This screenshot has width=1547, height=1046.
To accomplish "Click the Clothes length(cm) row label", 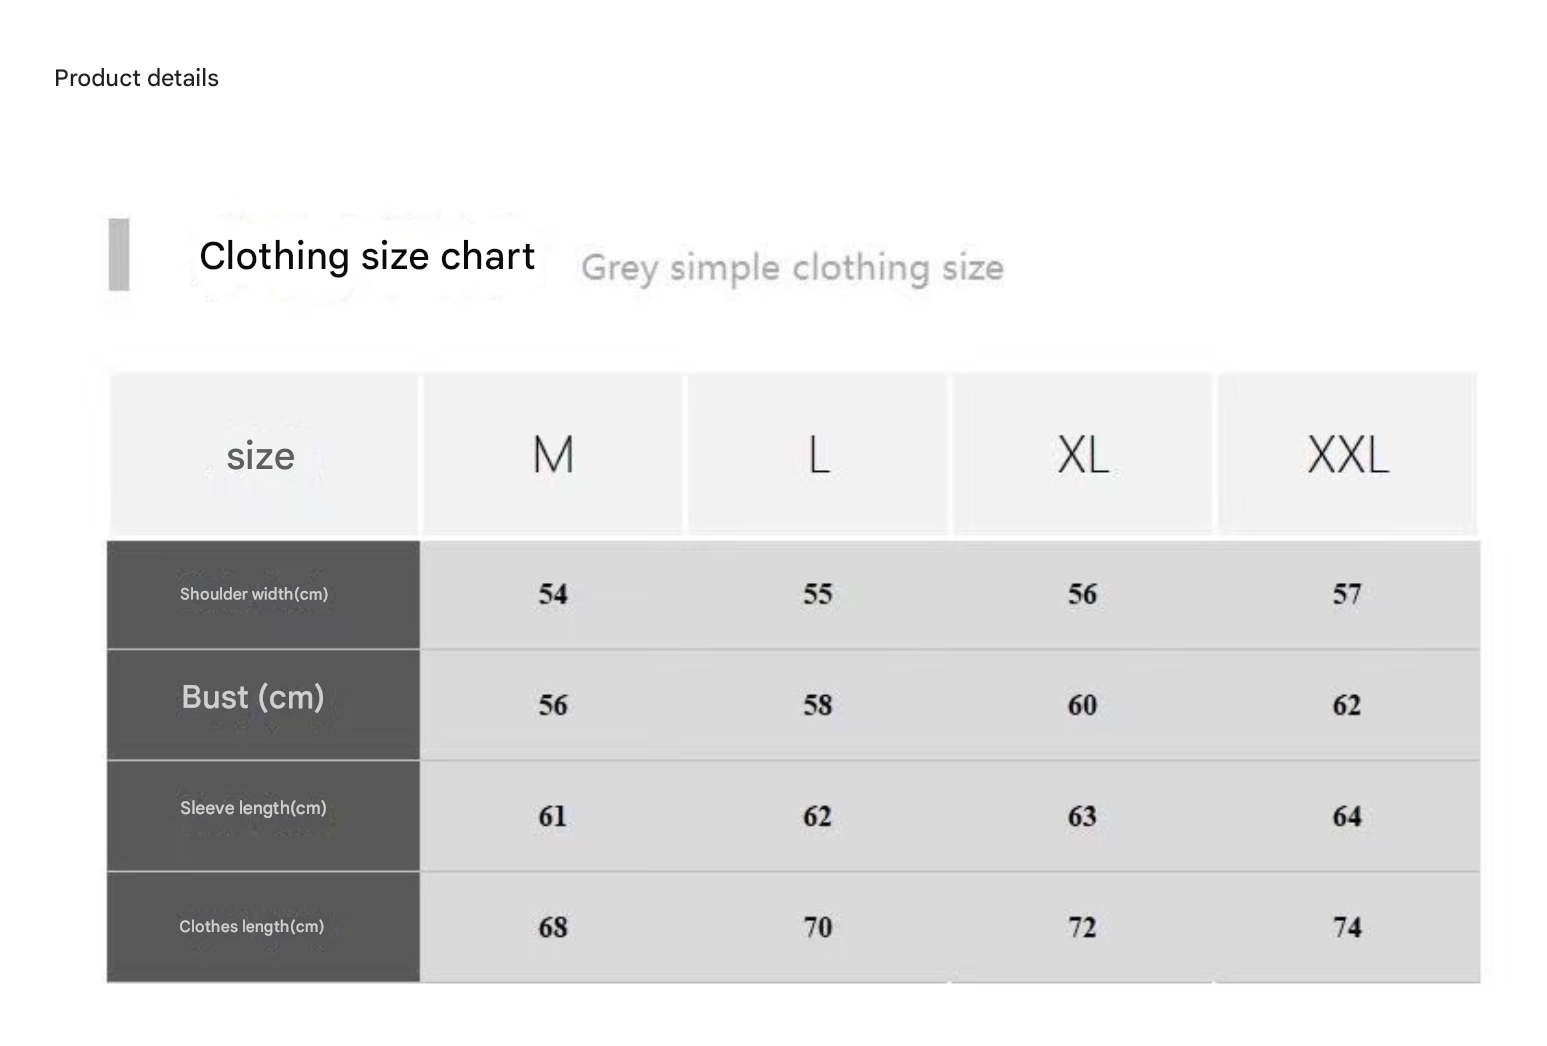I will pos(252,926).
